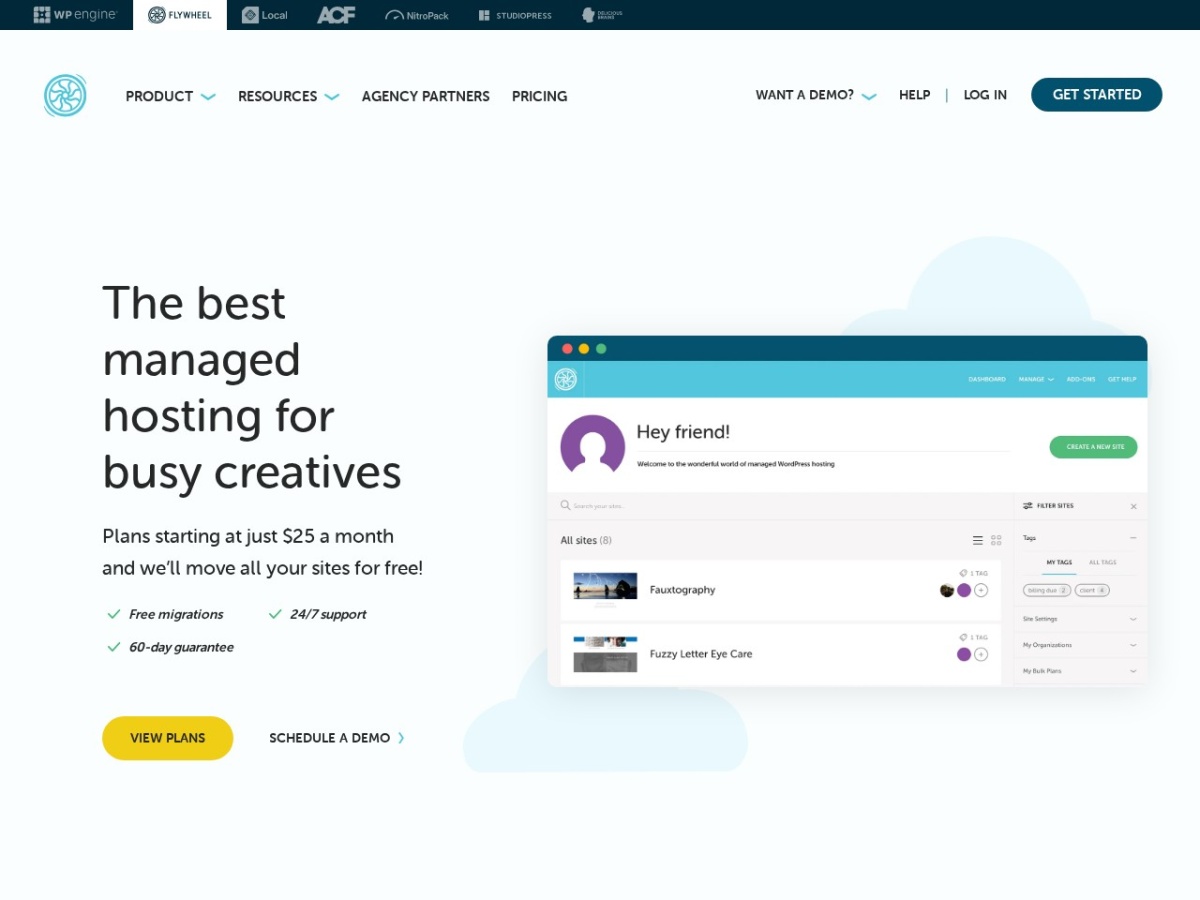Click the Create a New Site button

(x=1093, y=447)
